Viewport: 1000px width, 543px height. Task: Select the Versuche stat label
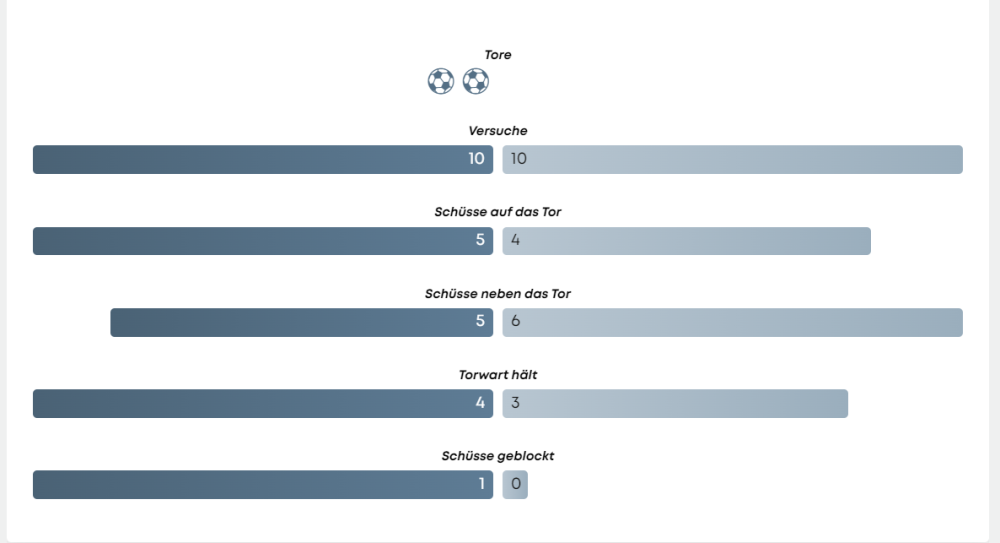pos(498,131)
